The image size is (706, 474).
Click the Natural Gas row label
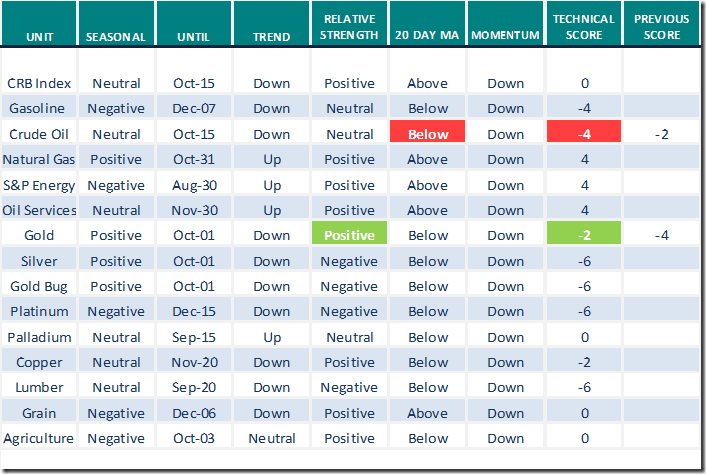[39, 160]
